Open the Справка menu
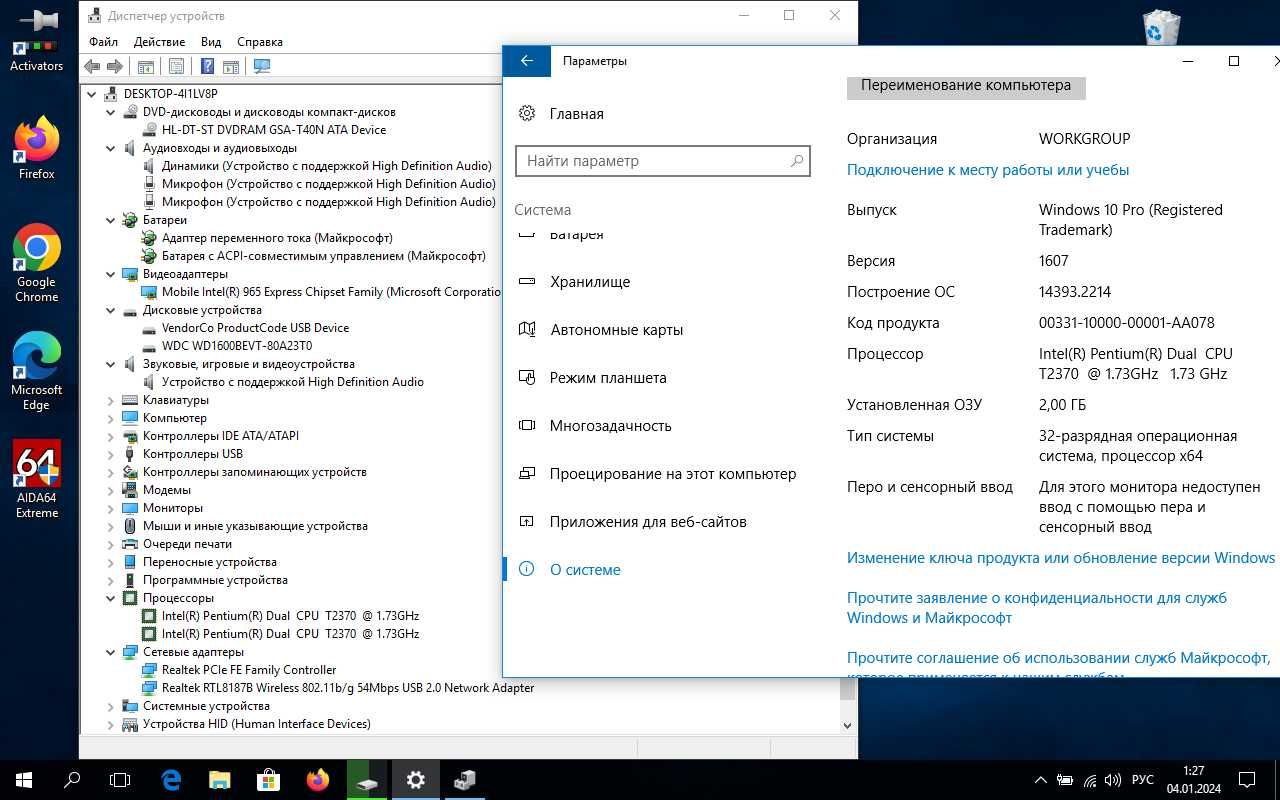Viewport: 1280px width, 800px height. tap(260, 42)
